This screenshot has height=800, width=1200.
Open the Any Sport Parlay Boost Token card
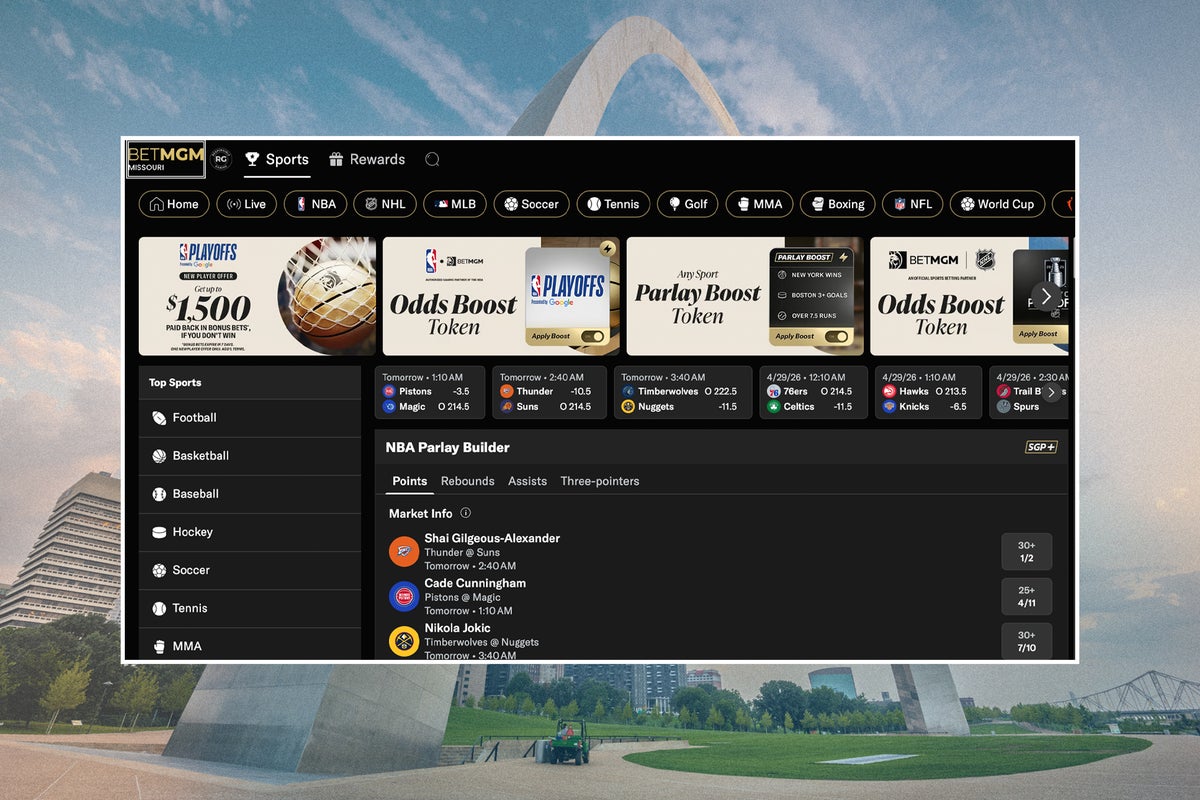[745, 296]
